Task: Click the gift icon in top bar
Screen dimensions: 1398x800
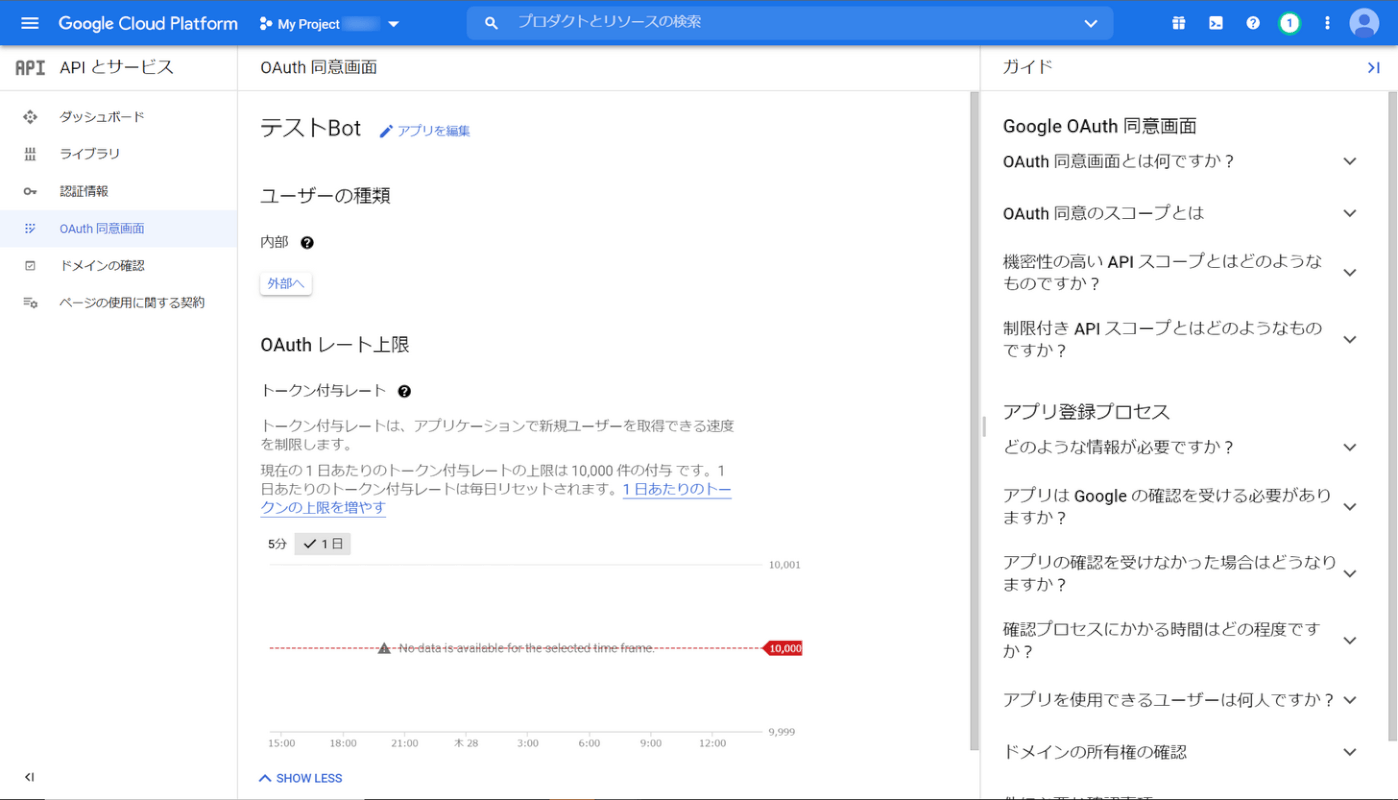Action: click(1179, 23)
